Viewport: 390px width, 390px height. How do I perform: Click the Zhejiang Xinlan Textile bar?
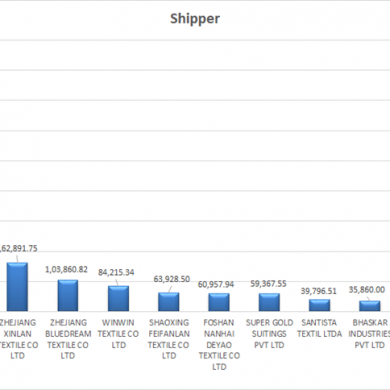(x=17, y=287)
